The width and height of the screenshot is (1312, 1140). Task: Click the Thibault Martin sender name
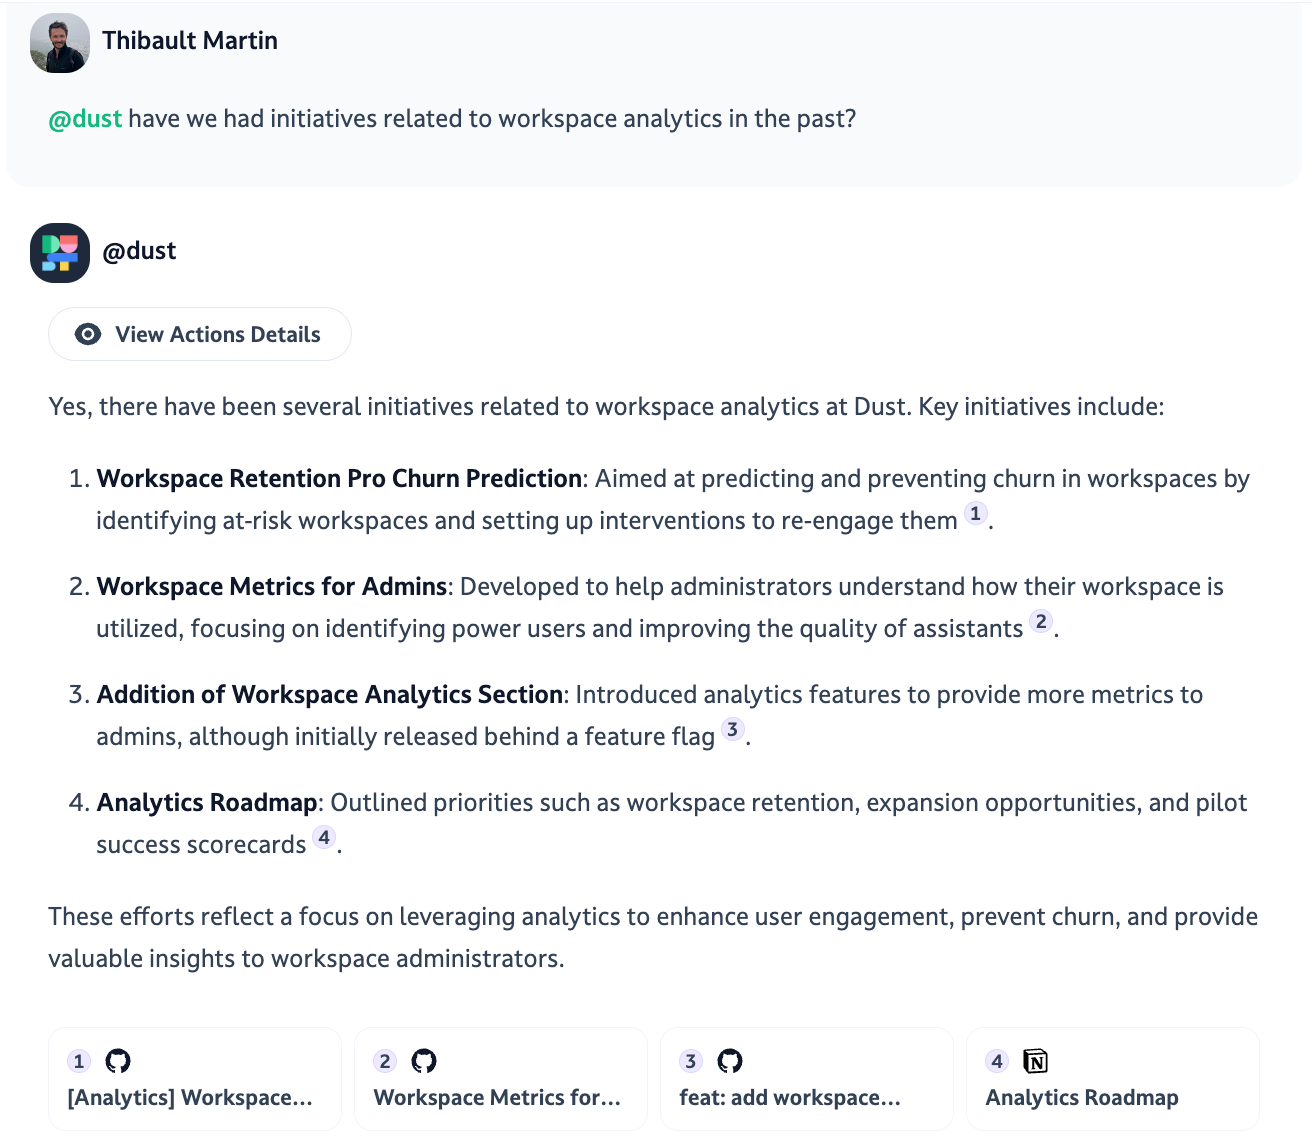coord(190,41)
